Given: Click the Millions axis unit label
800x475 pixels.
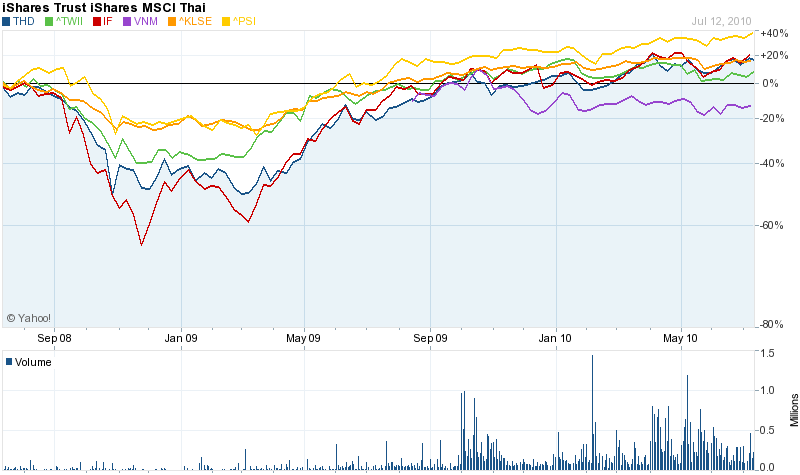Looking at the screenshot, I should 794,410.
